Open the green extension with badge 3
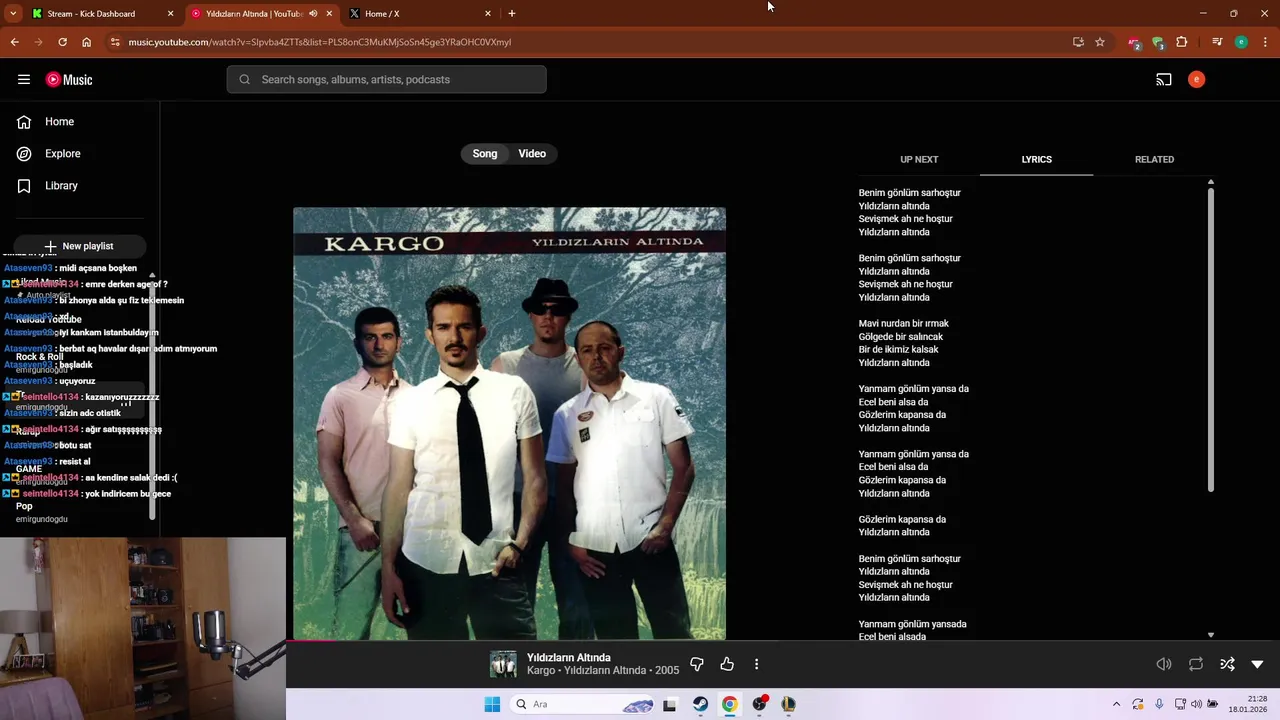Viewport: 1280px width, 720px height. pyautogui.click(x=1157, y=42)
